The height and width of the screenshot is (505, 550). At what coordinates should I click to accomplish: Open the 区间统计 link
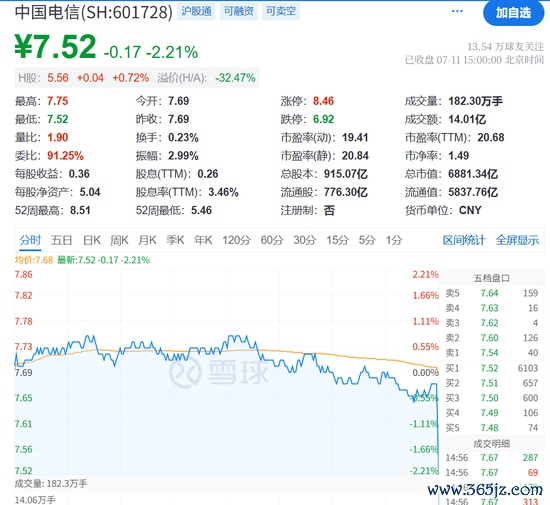point(464,240)
